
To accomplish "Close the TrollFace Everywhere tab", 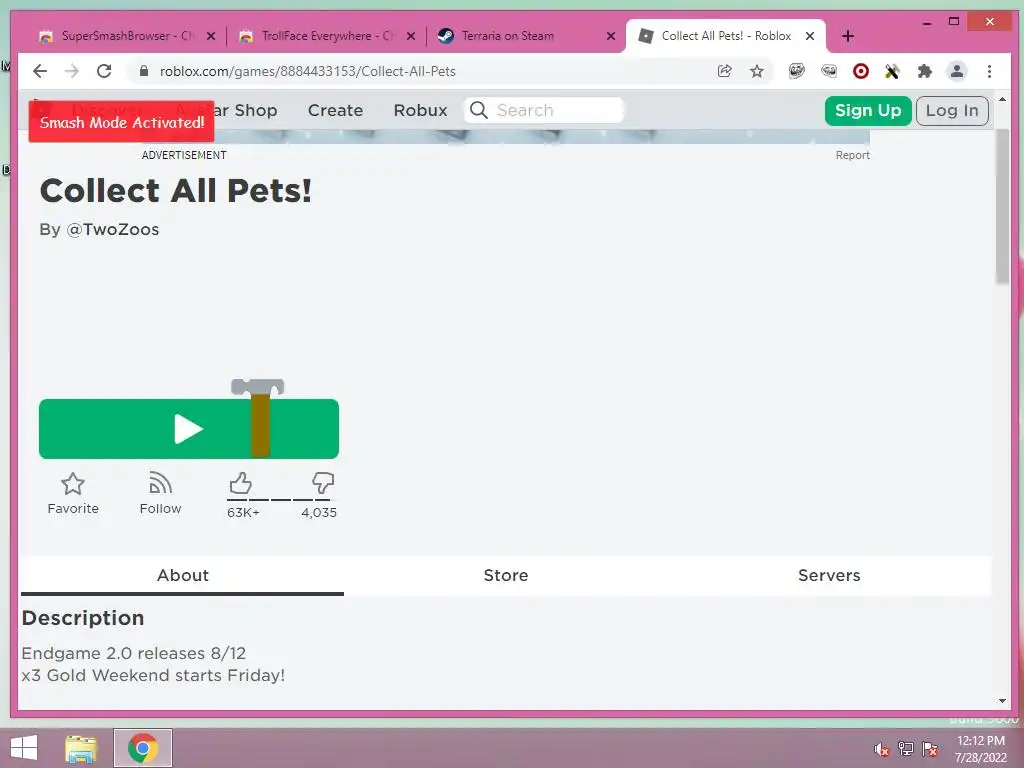I will pos(411,36).
